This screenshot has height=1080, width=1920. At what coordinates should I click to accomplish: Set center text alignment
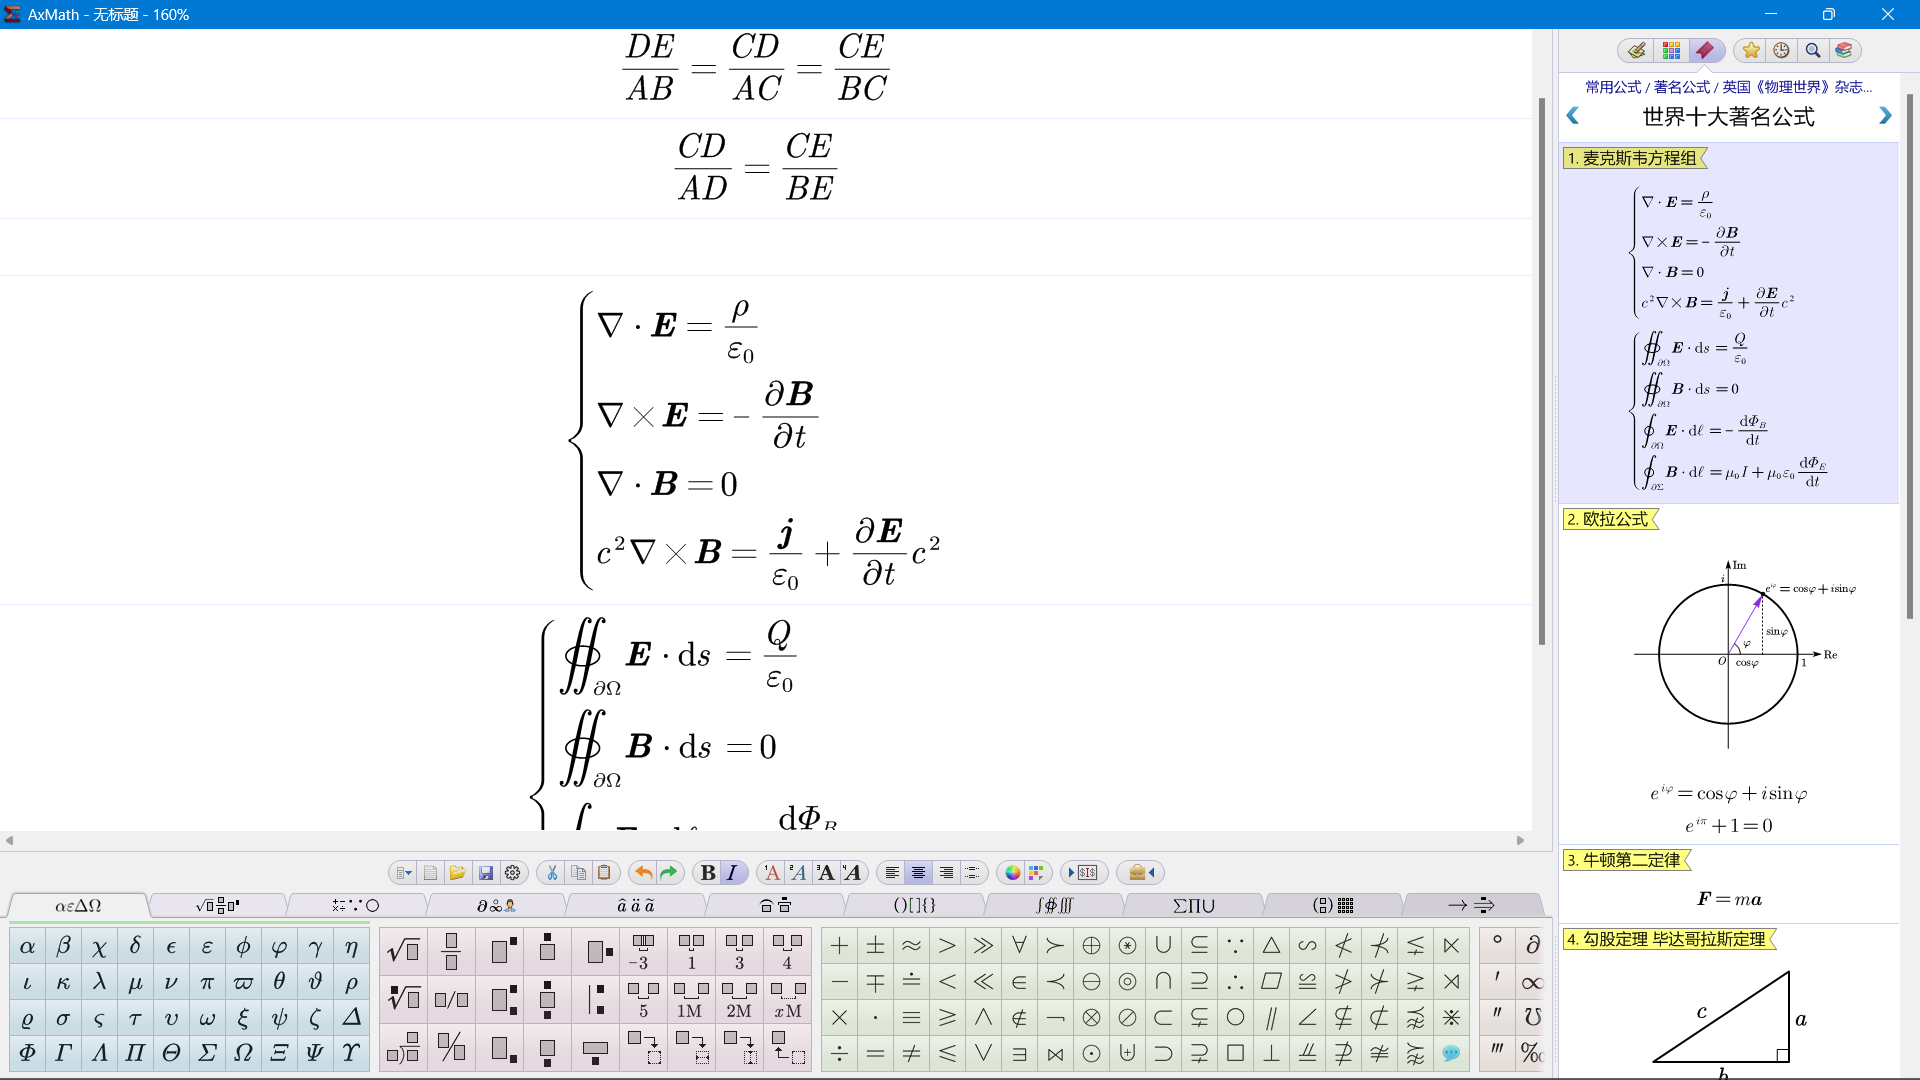coord(918,873)
